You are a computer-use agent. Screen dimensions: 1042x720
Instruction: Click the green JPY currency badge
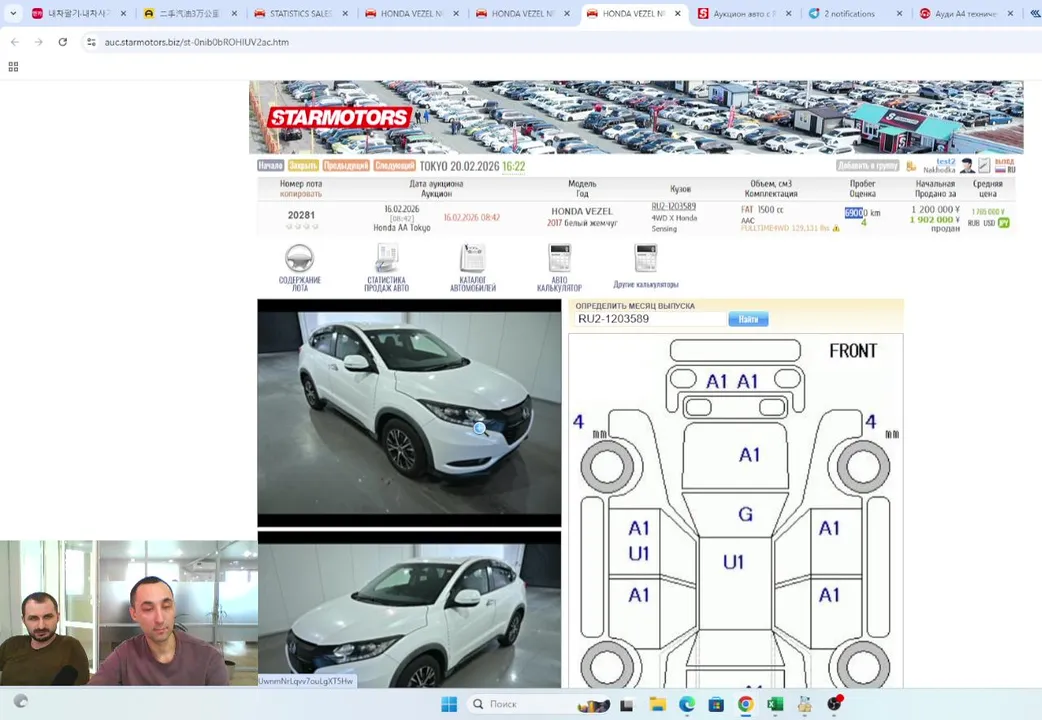click(x=1003, y=223)
